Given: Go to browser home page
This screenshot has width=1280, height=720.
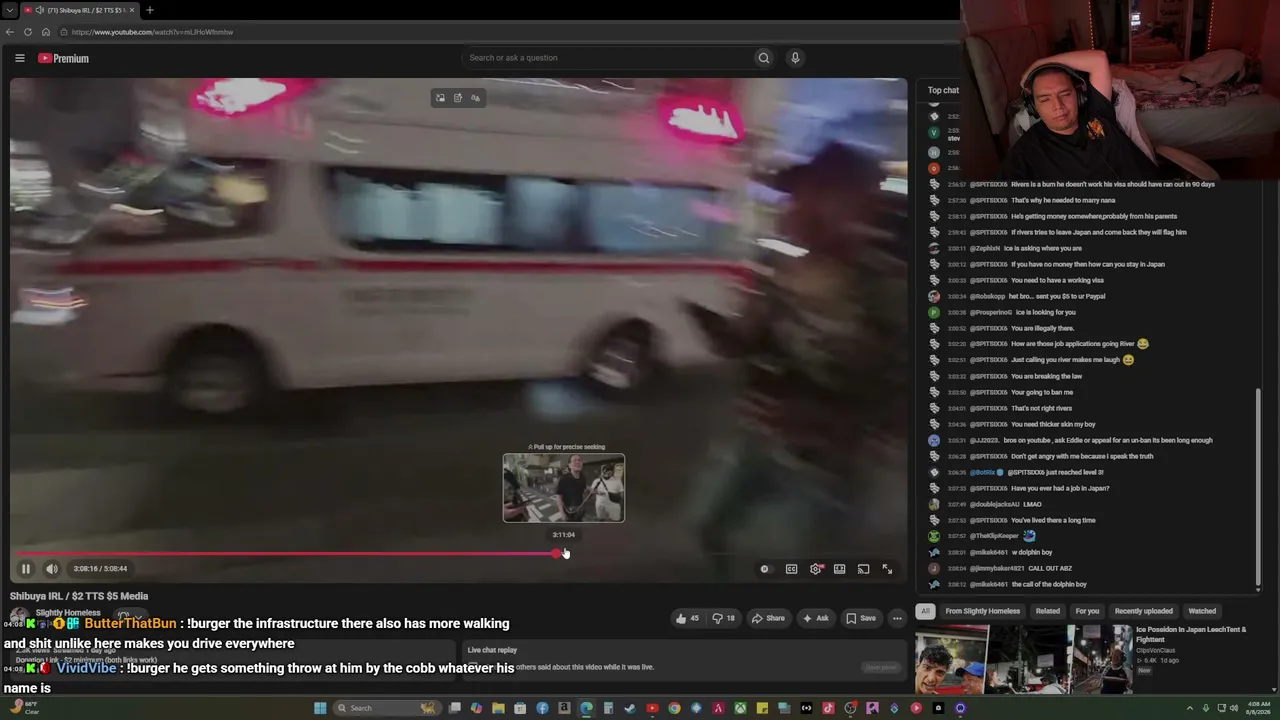Looking at the screenshot, I should point(46,32).
